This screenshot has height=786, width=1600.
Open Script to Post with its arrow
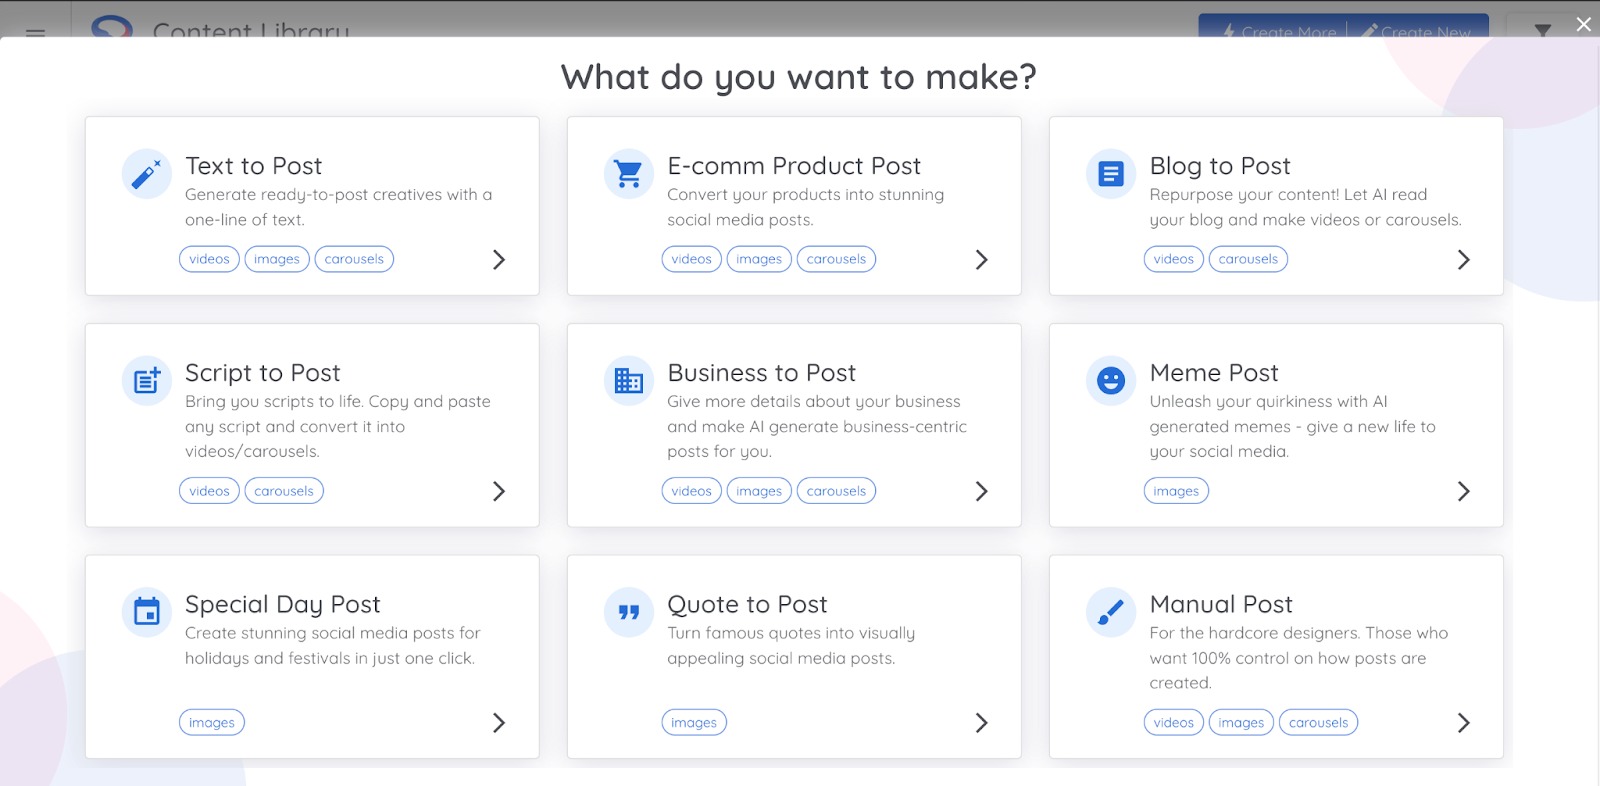(499, 491)
